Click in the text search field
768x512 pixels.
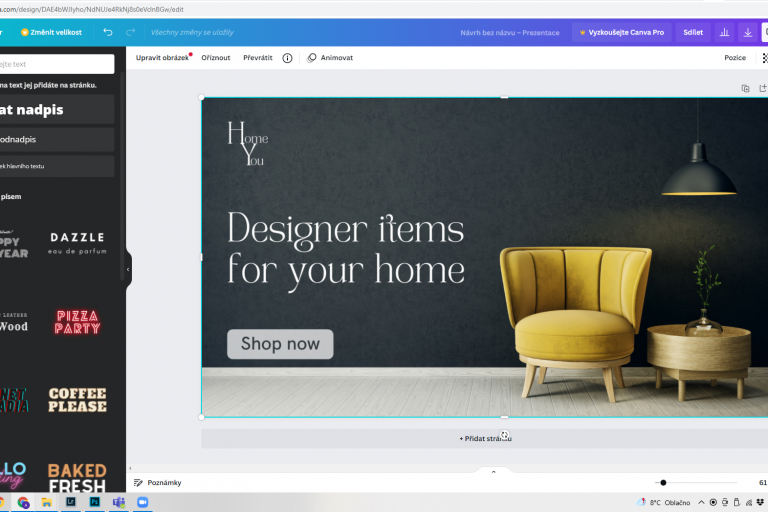coord(56,64)
